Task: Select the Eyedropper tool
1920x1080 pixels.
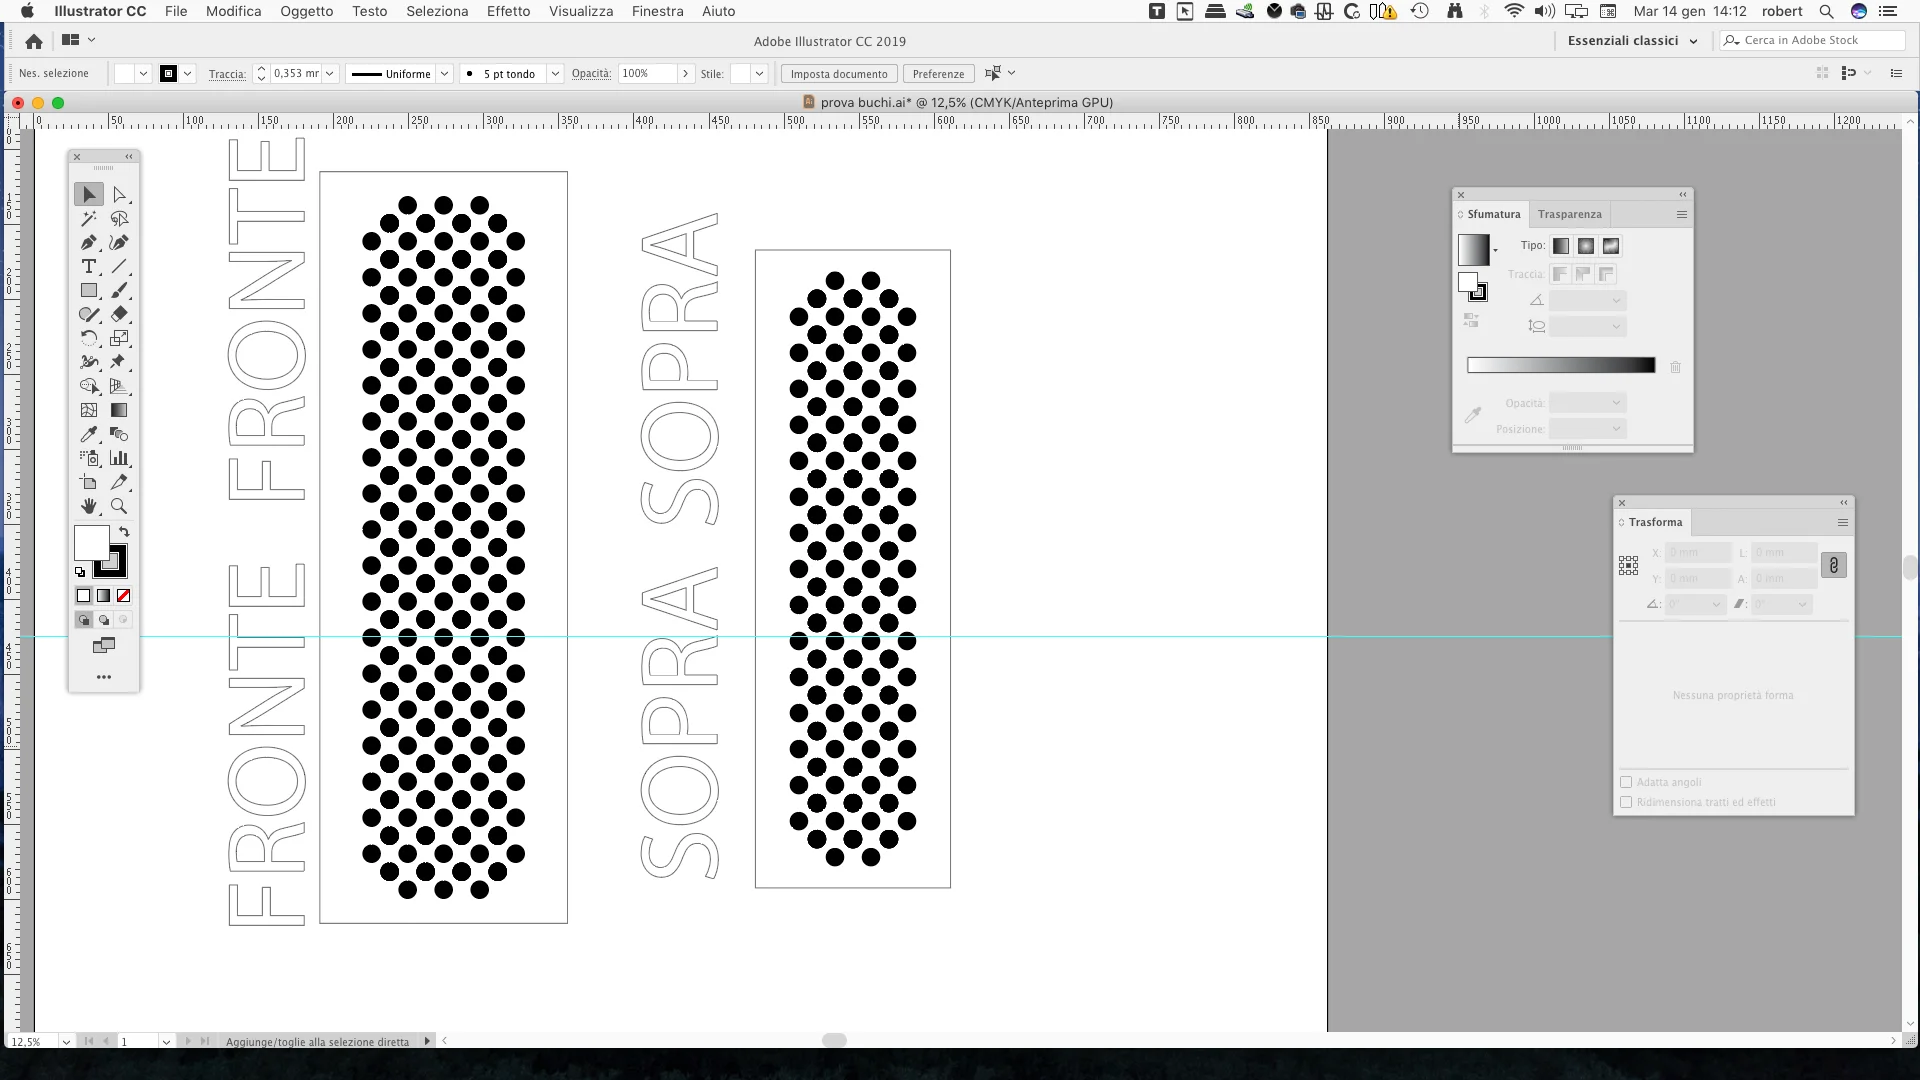Action: pyautogui.click(x=89, y=434)
